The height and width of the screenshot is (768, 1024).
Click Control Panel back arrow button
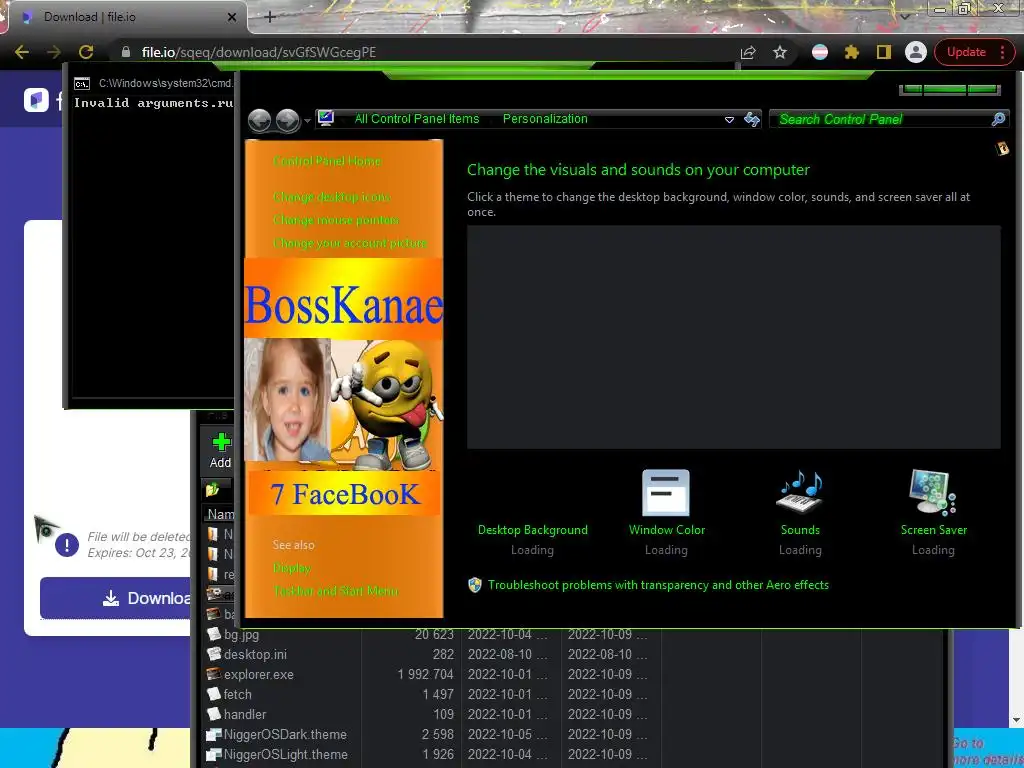point(260,120)
